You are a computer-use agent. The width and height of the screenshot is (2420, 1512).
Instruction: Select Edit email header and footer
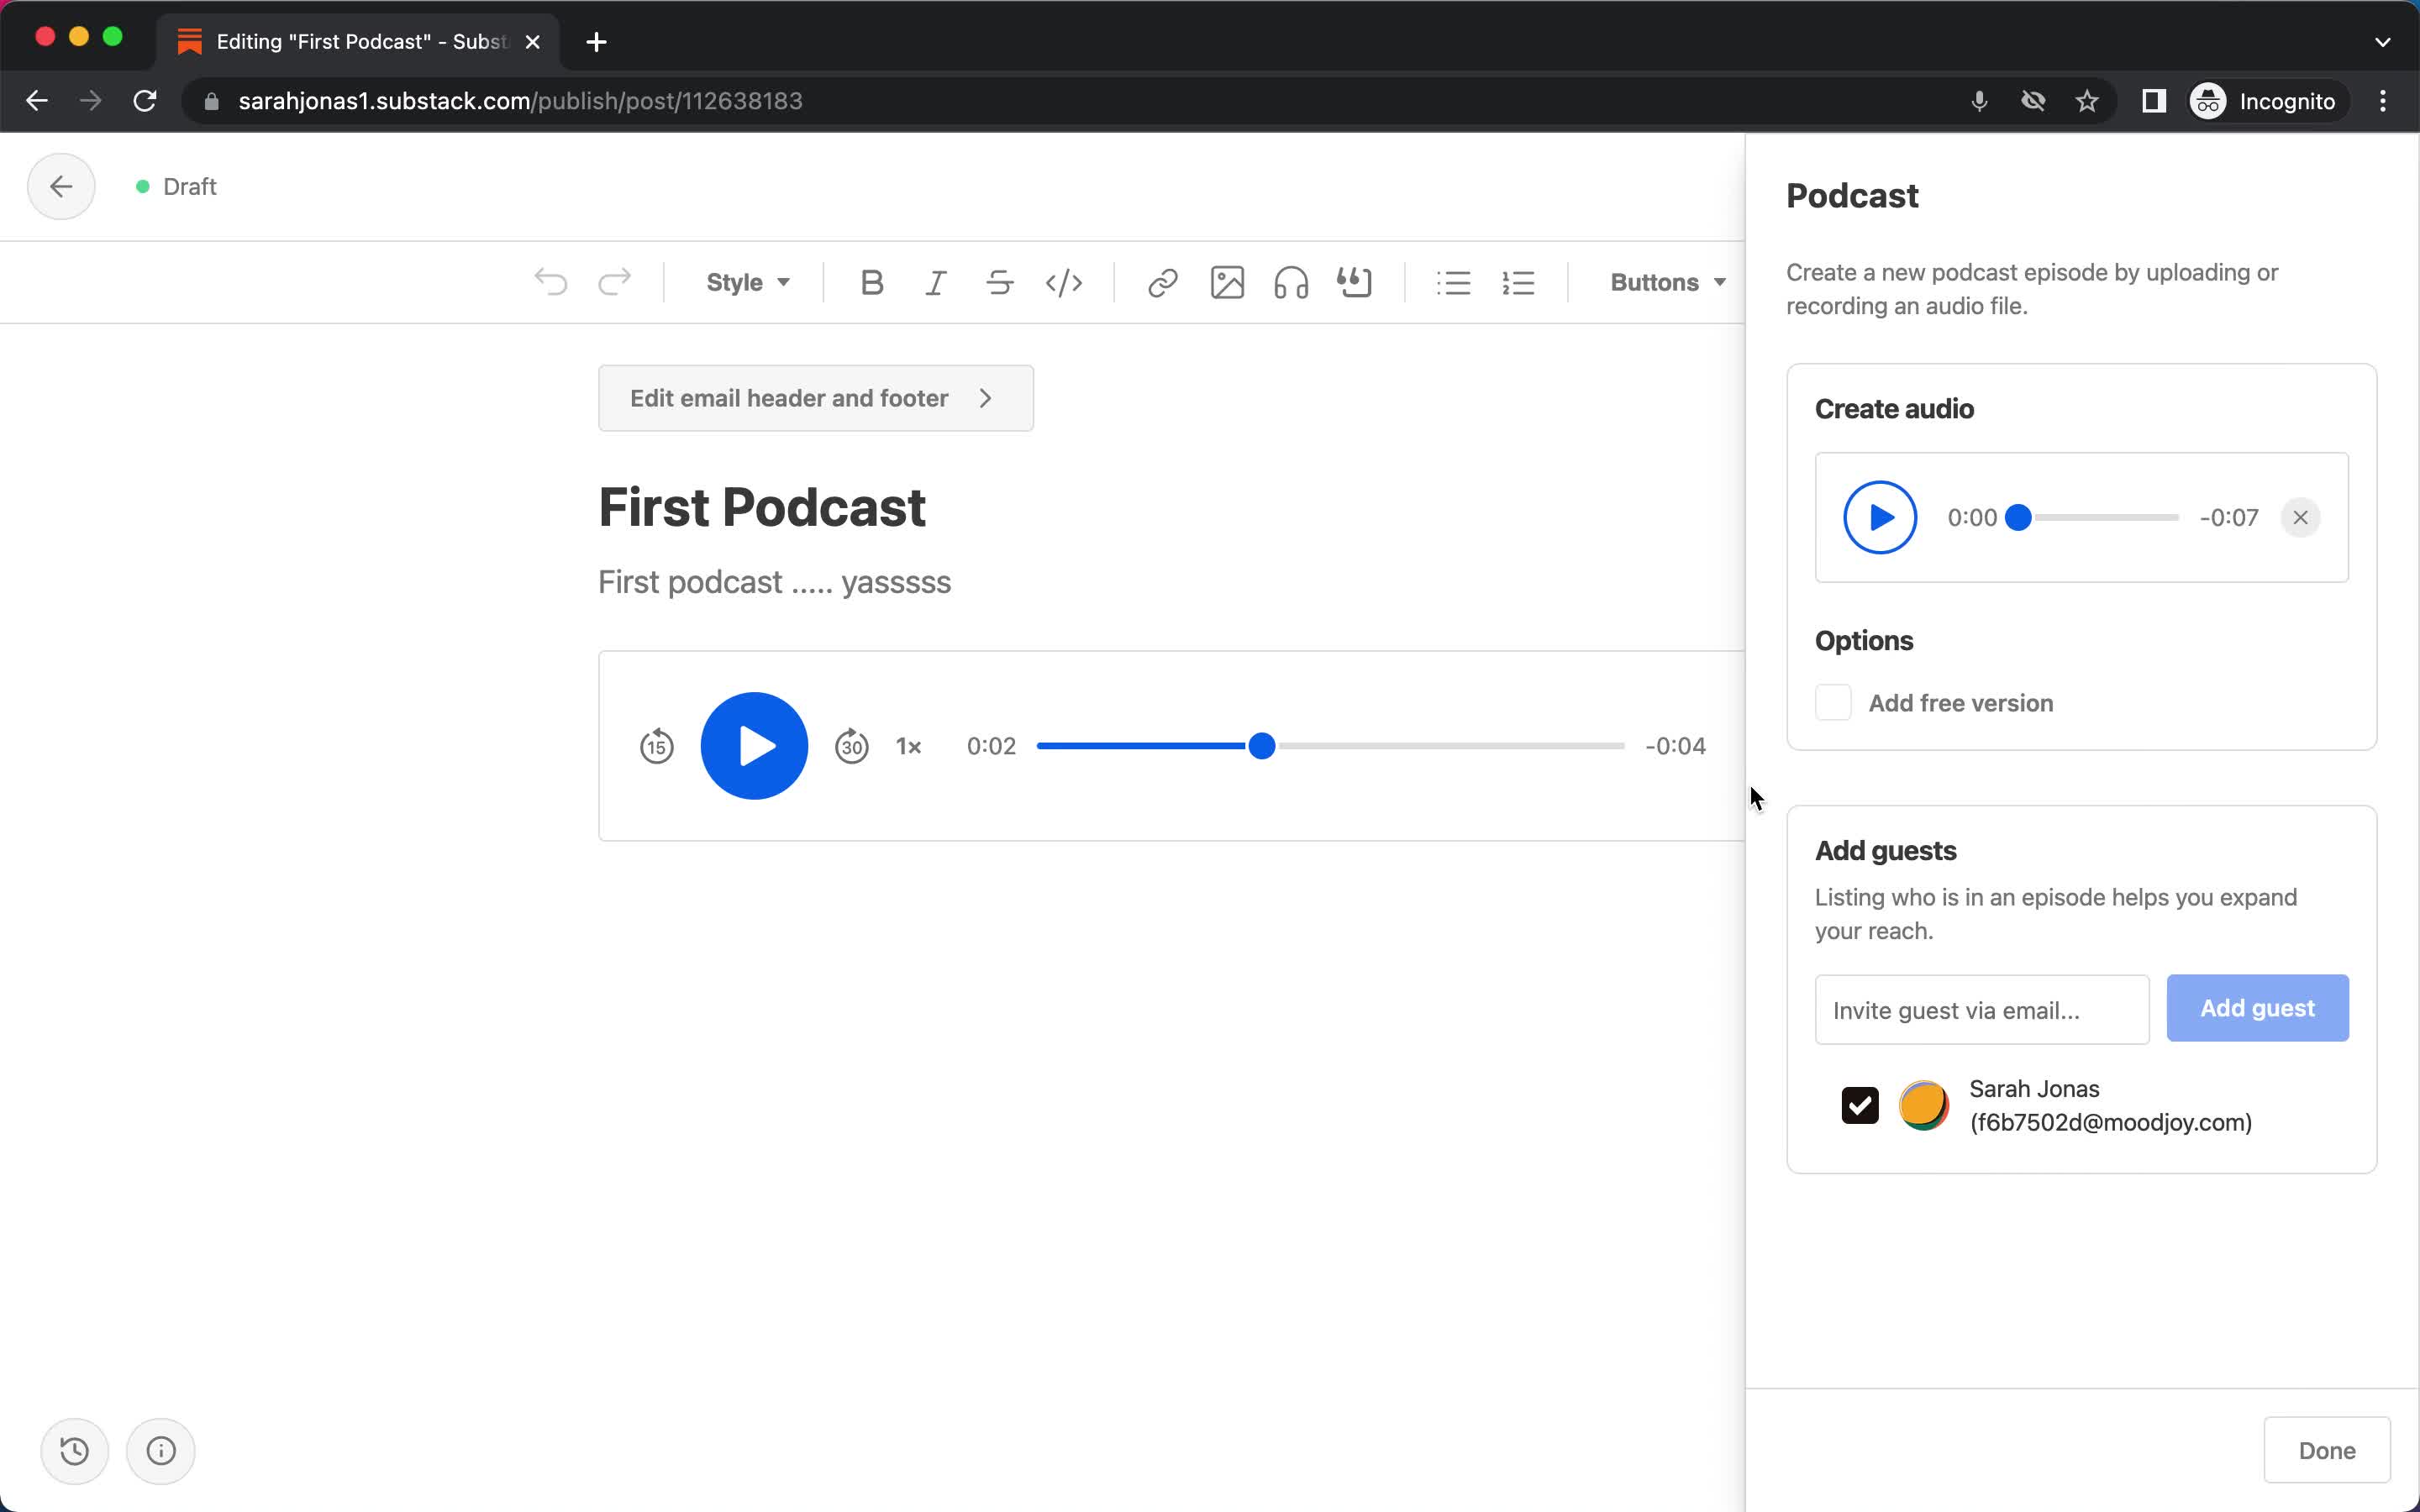pos(813,397)
